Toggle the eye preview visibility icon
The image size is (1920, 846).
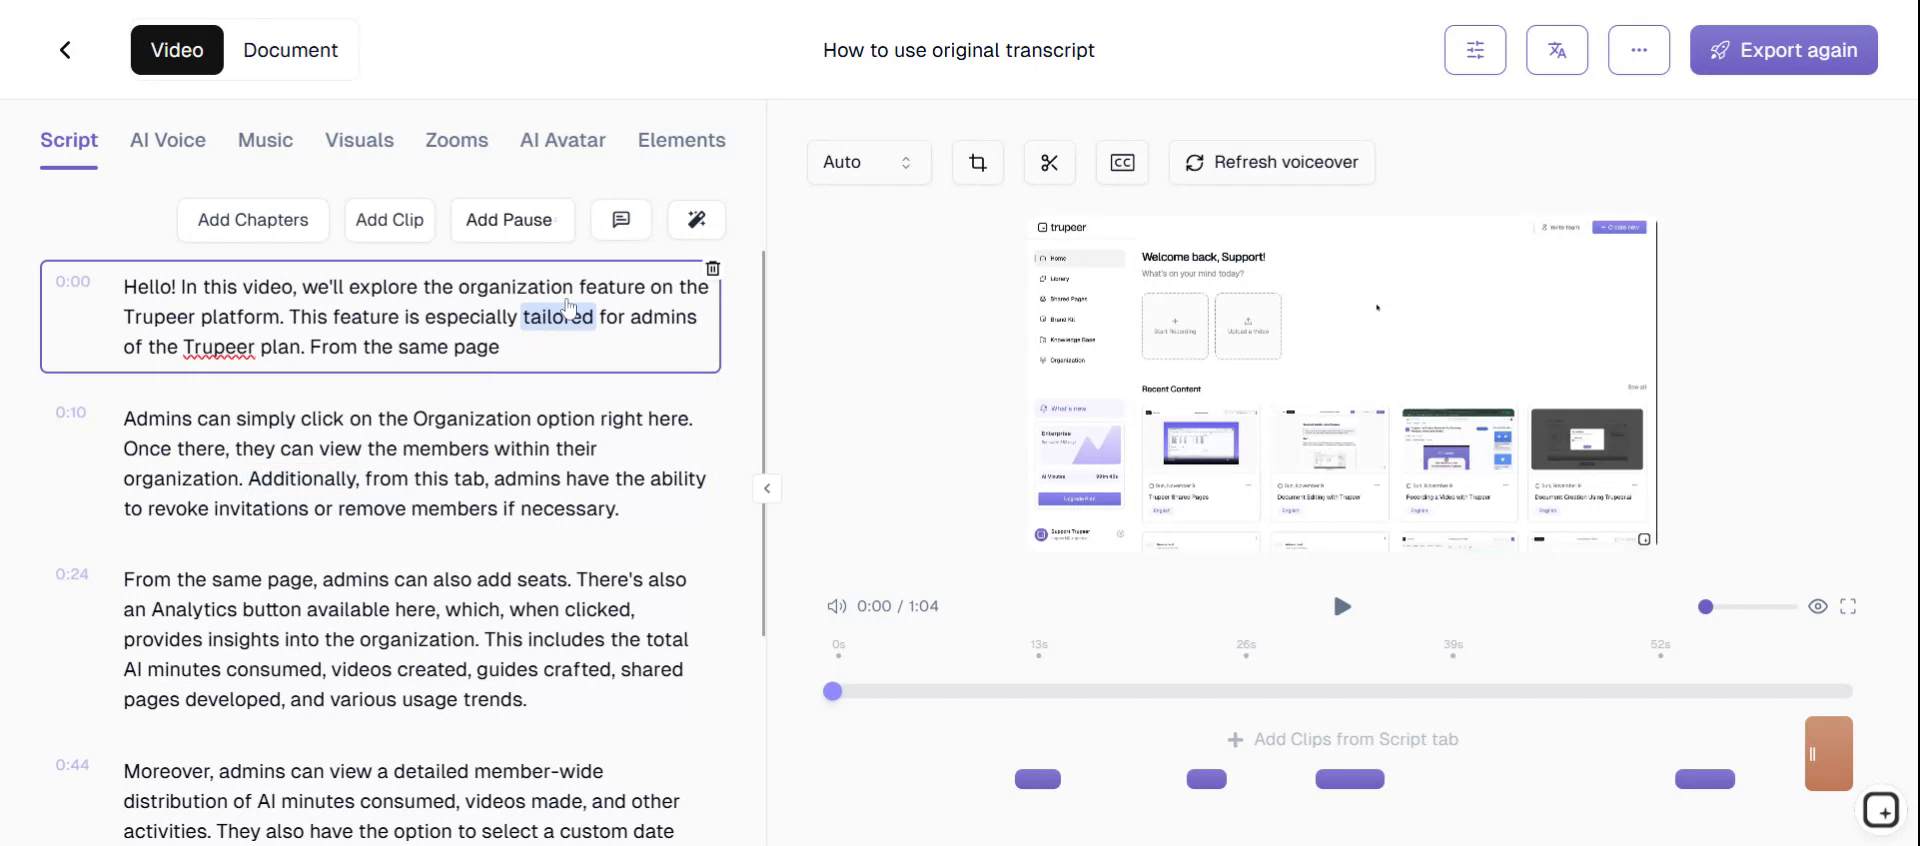pyautogui.click(x=1818, y=606)
